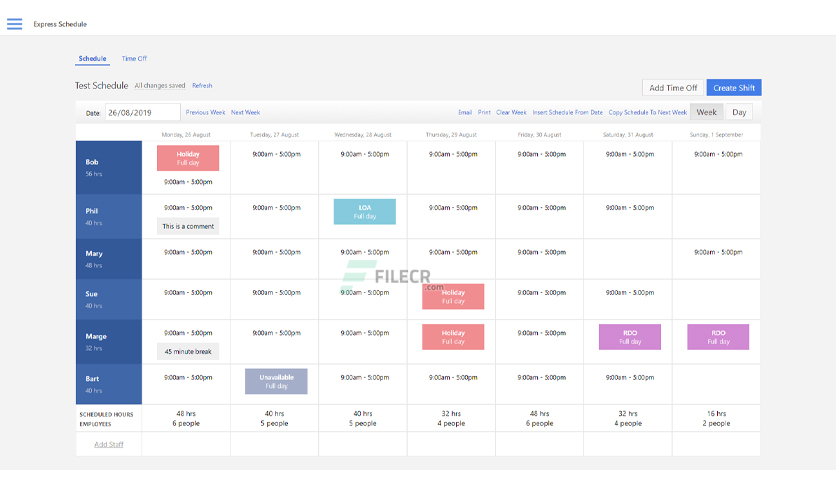Open Bob's Monday Holiday block
Image resolution: width=836 pixels, height=484 pixels.
pos(188,158)
